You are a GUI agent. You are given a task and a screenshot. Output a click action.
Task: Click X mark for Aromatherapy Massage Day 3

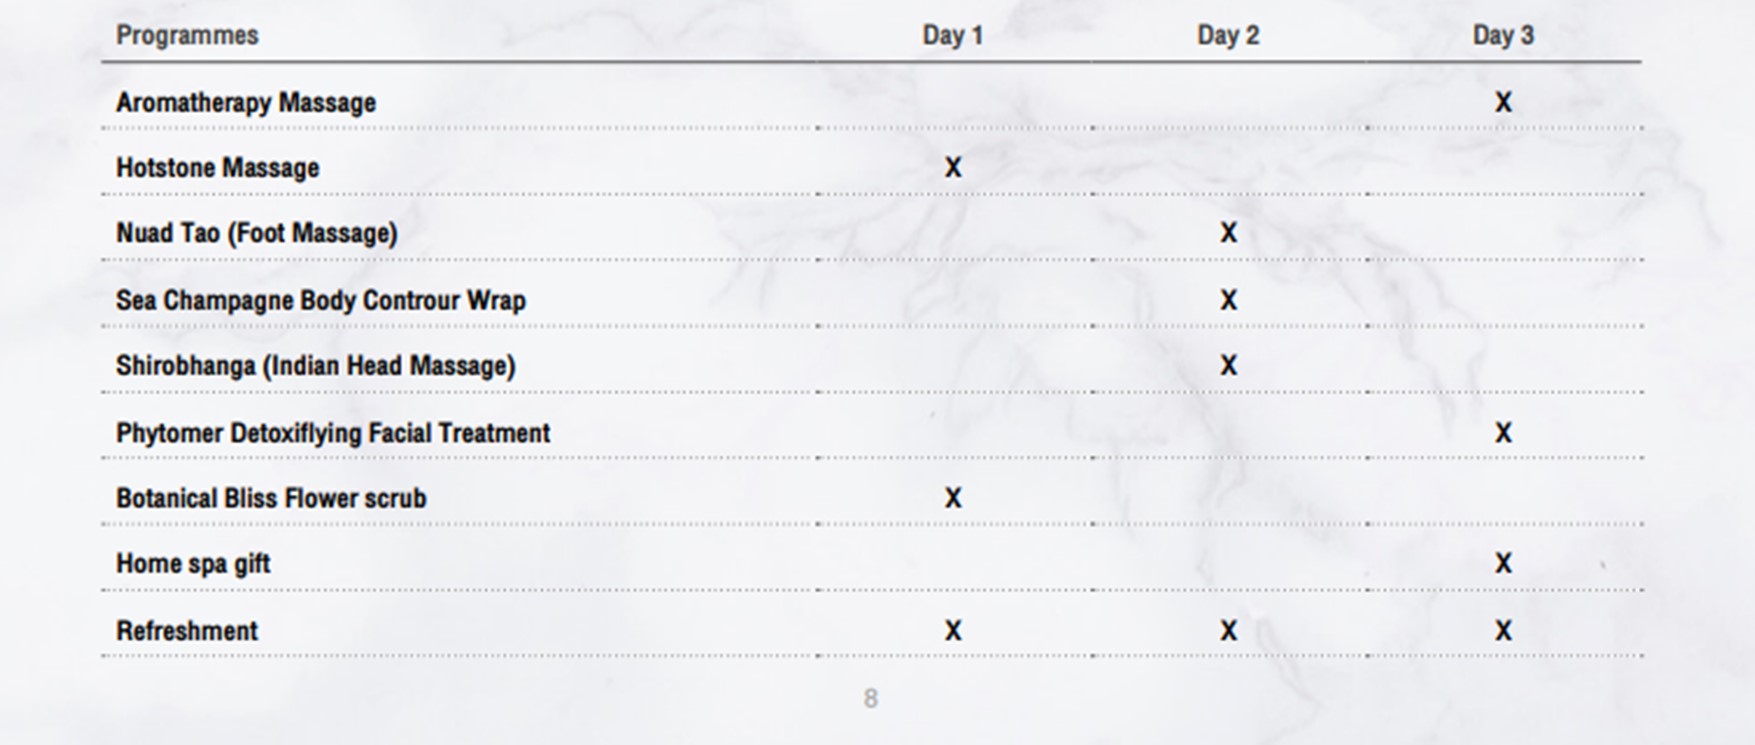1503,102
